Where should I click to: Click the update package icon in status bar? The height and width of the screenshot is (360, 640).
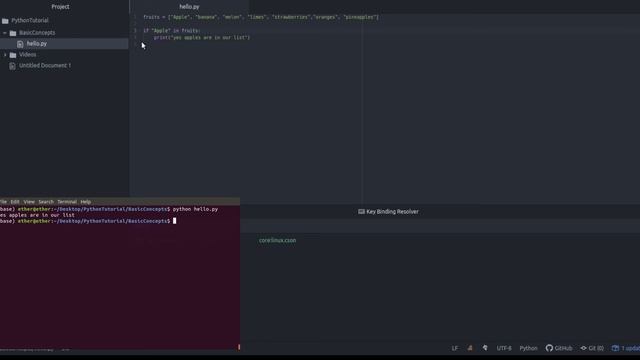[615, 348]
